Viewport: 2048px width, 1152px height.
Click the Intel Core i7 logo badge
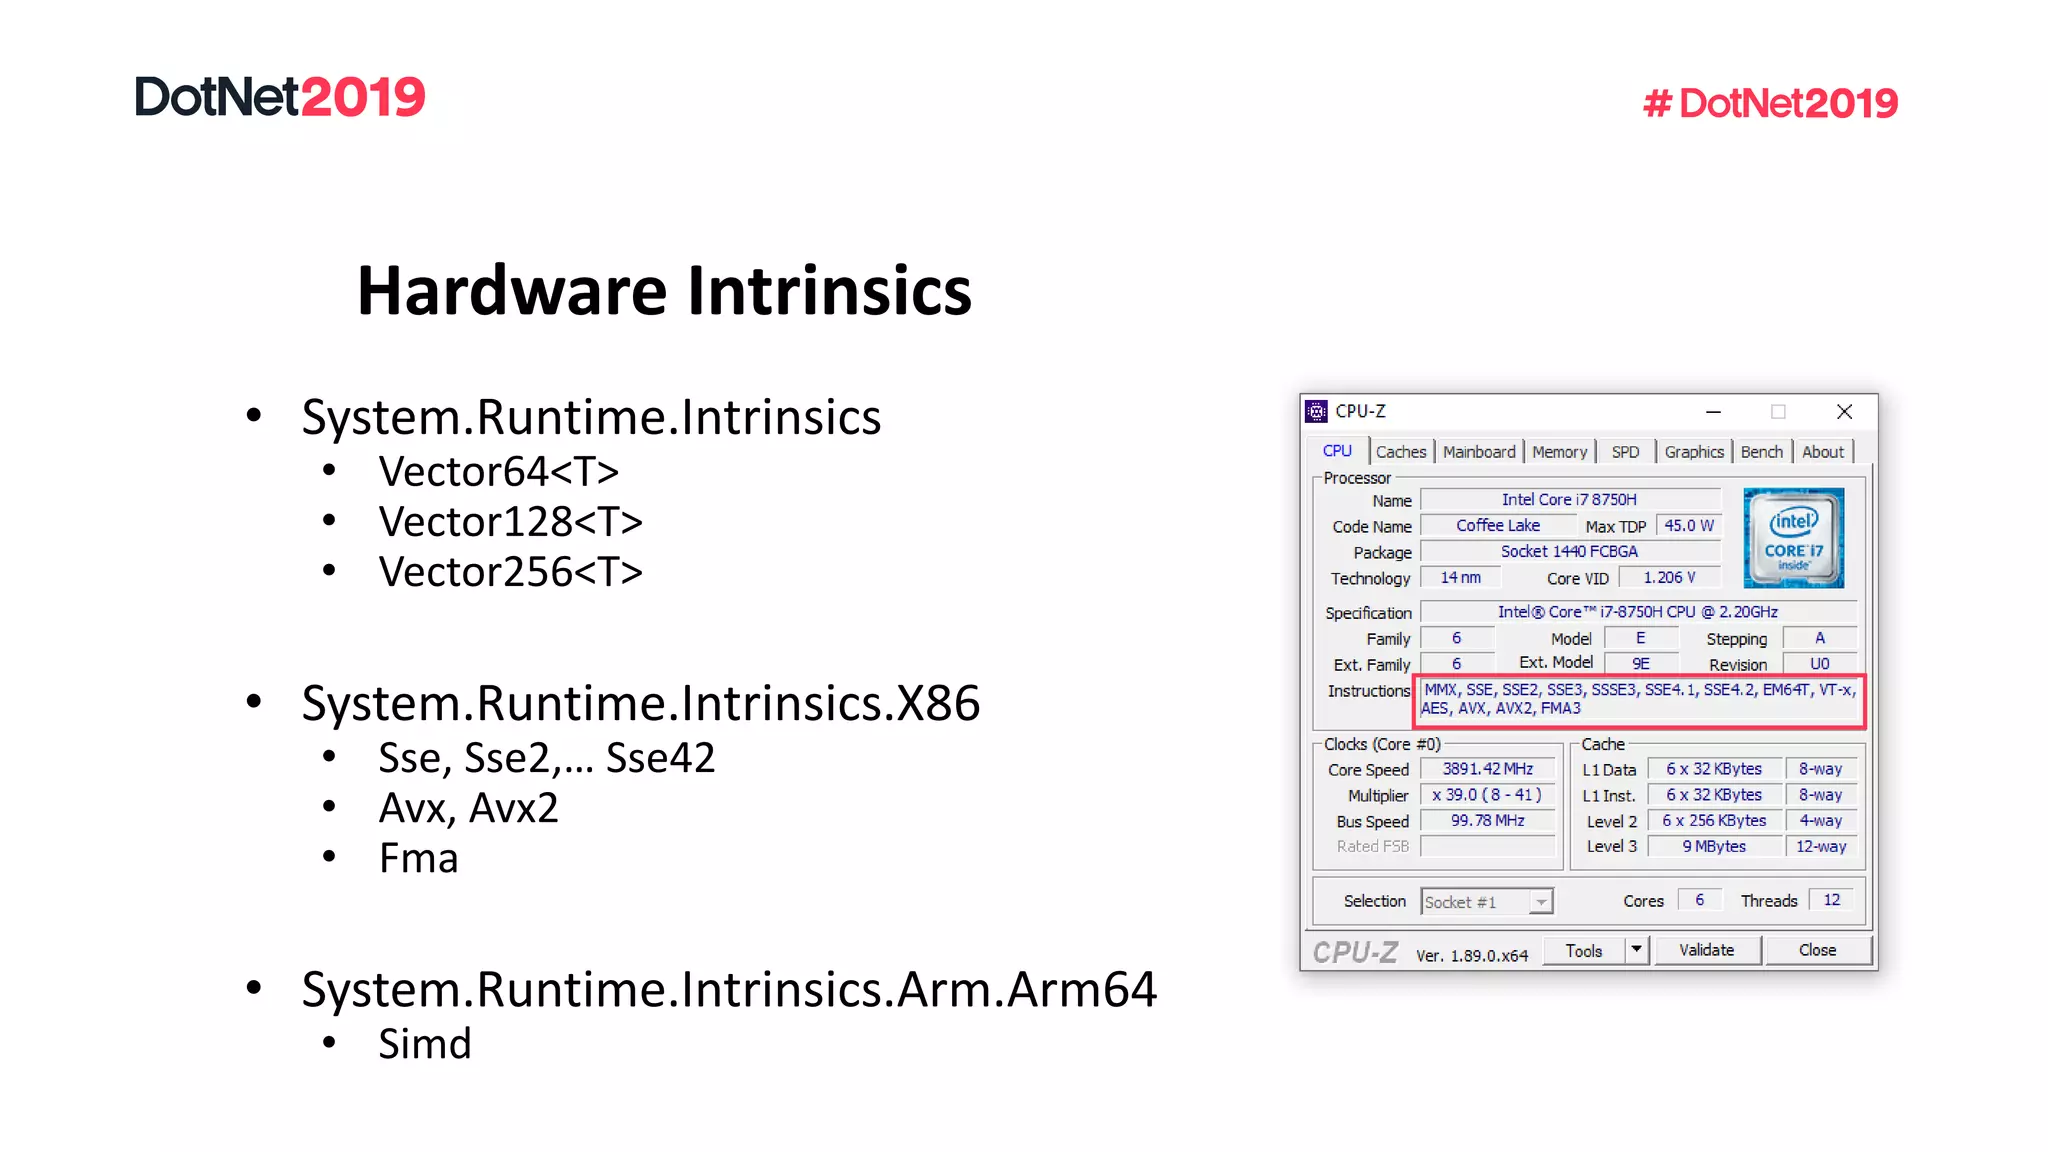[x=1793, y=538]
